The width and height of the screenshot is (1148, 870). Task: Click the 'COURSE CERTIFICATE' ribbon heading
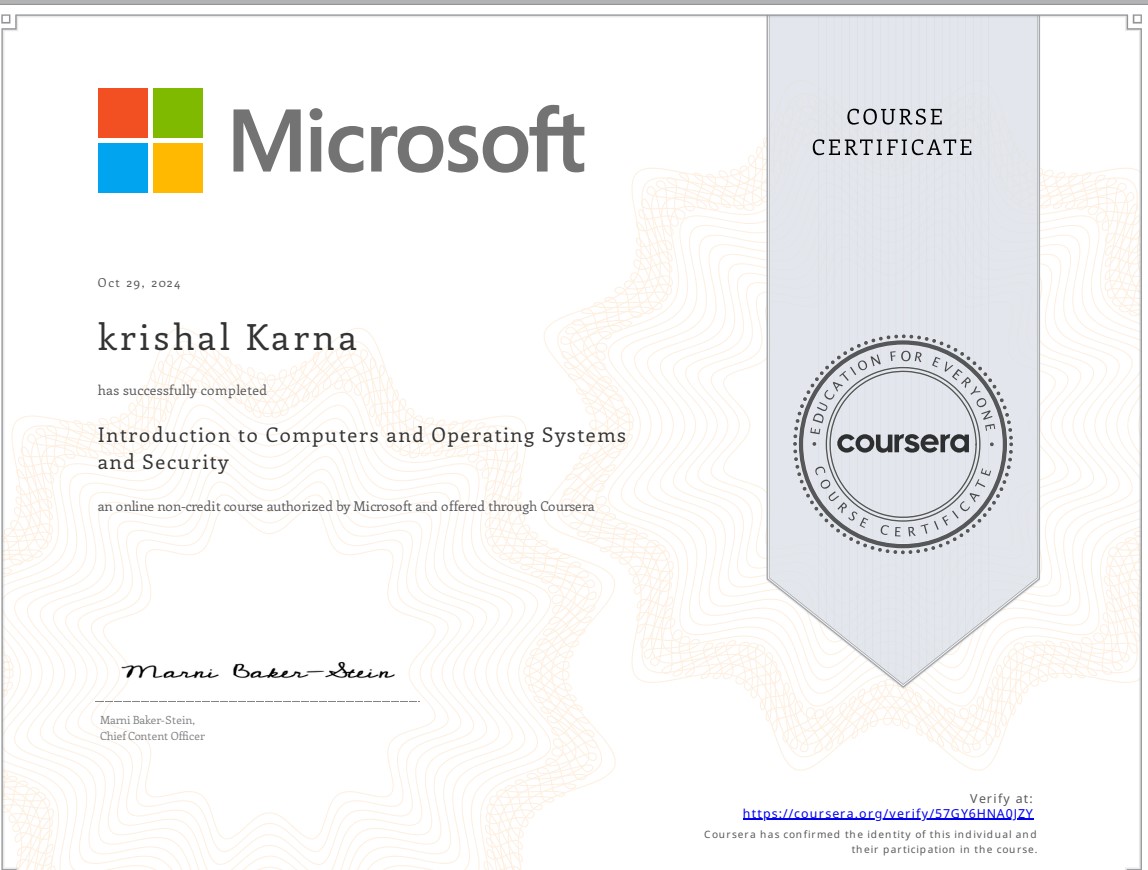[x=892, y=132]
